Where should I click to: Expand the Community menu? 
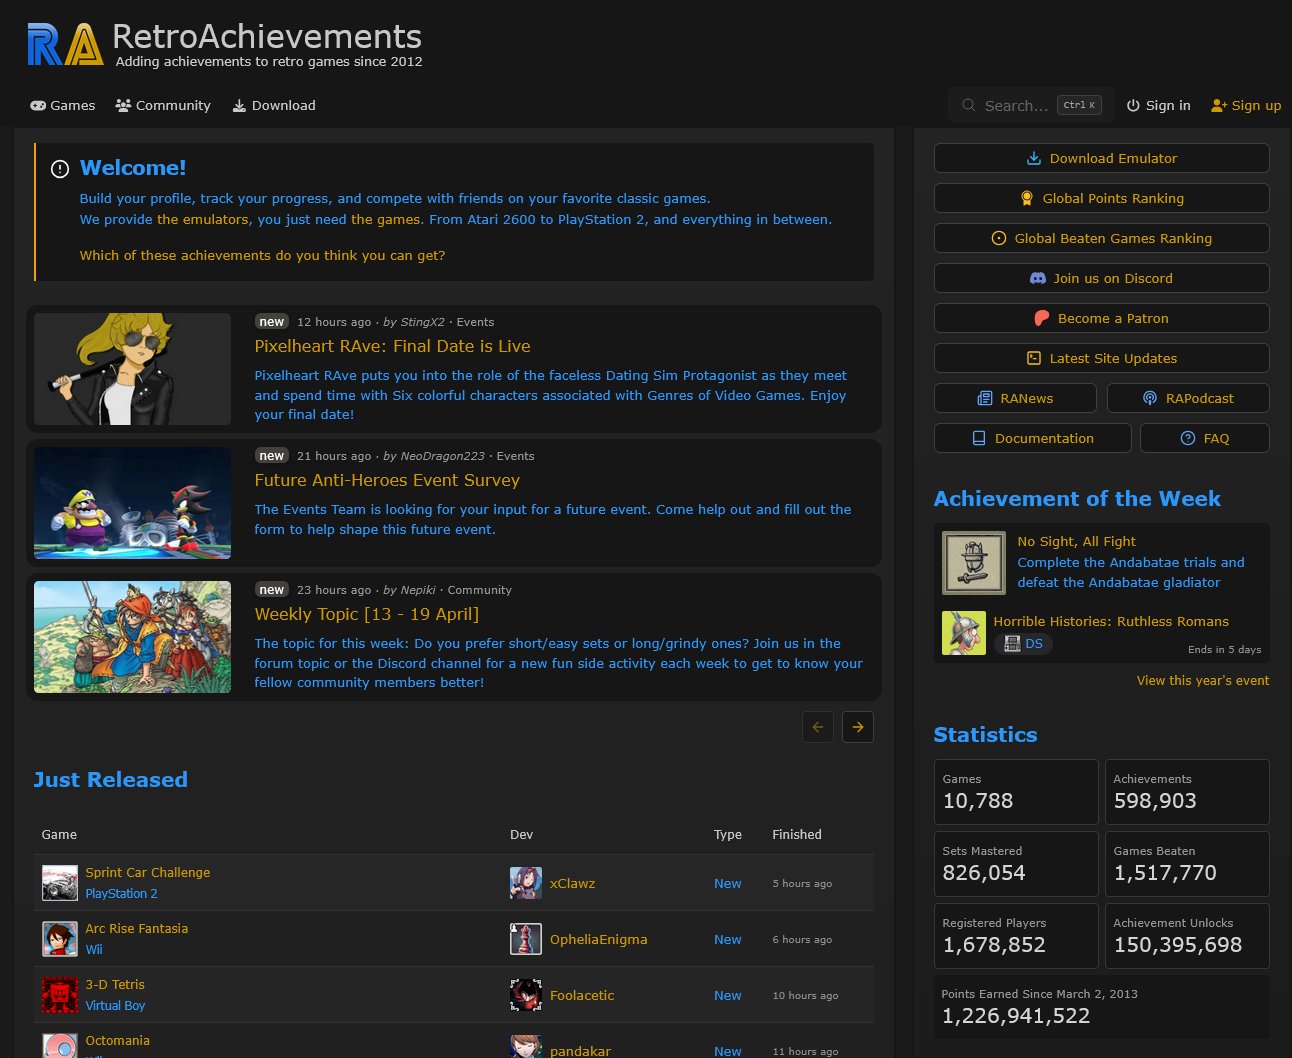163,105
